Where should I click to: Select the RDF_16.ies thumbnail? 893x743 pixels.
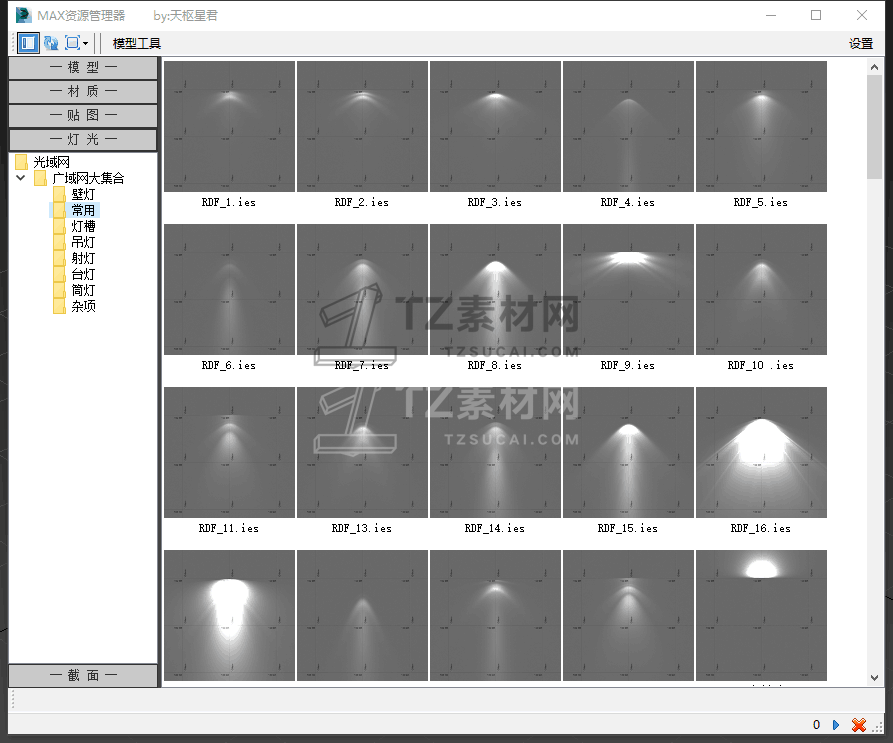761,453
